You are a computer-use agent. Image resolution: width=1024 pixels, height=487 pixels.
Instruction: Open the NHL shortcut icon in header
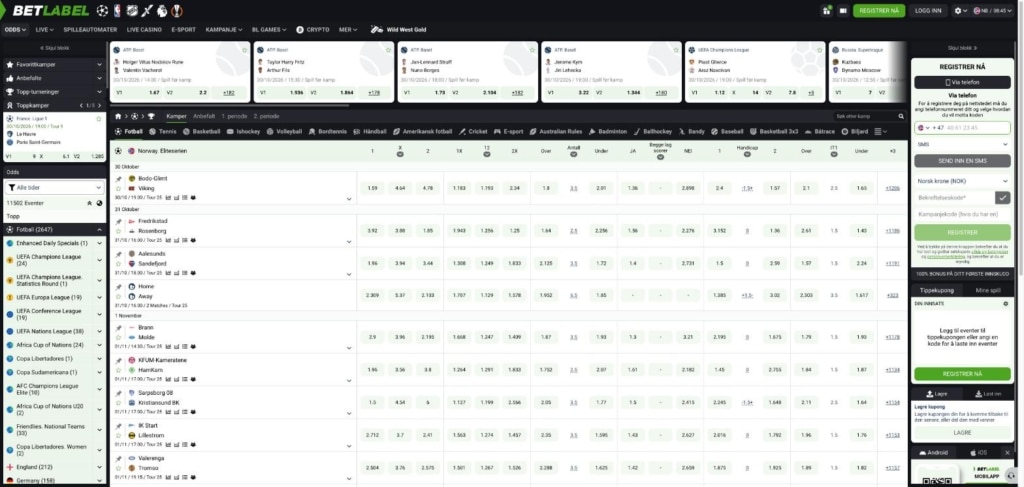133,10
